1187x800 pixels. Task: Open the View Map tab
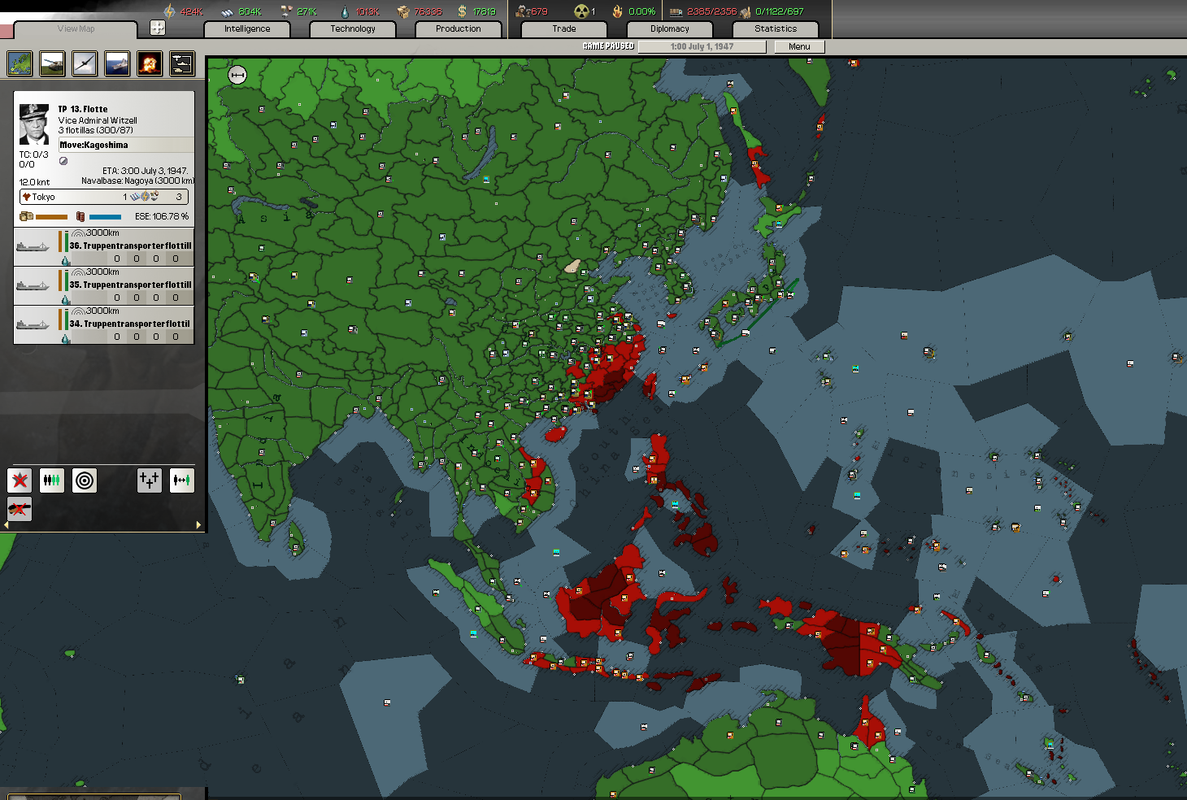click(76, 29)
